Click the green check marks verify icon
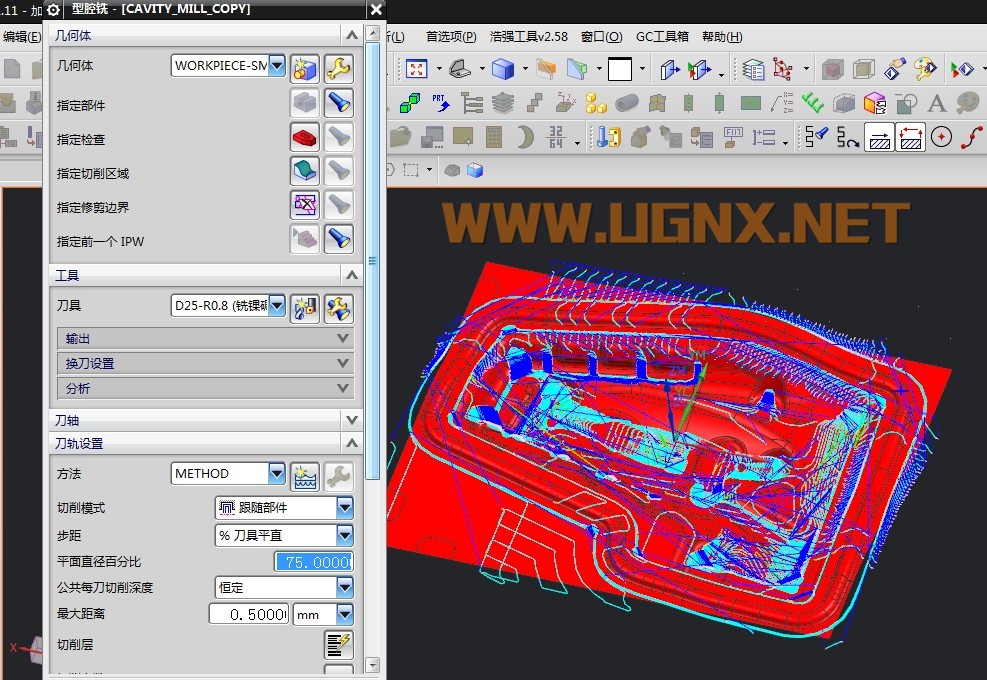The height and width of the screenshot is (680, 987). [813, 103]
